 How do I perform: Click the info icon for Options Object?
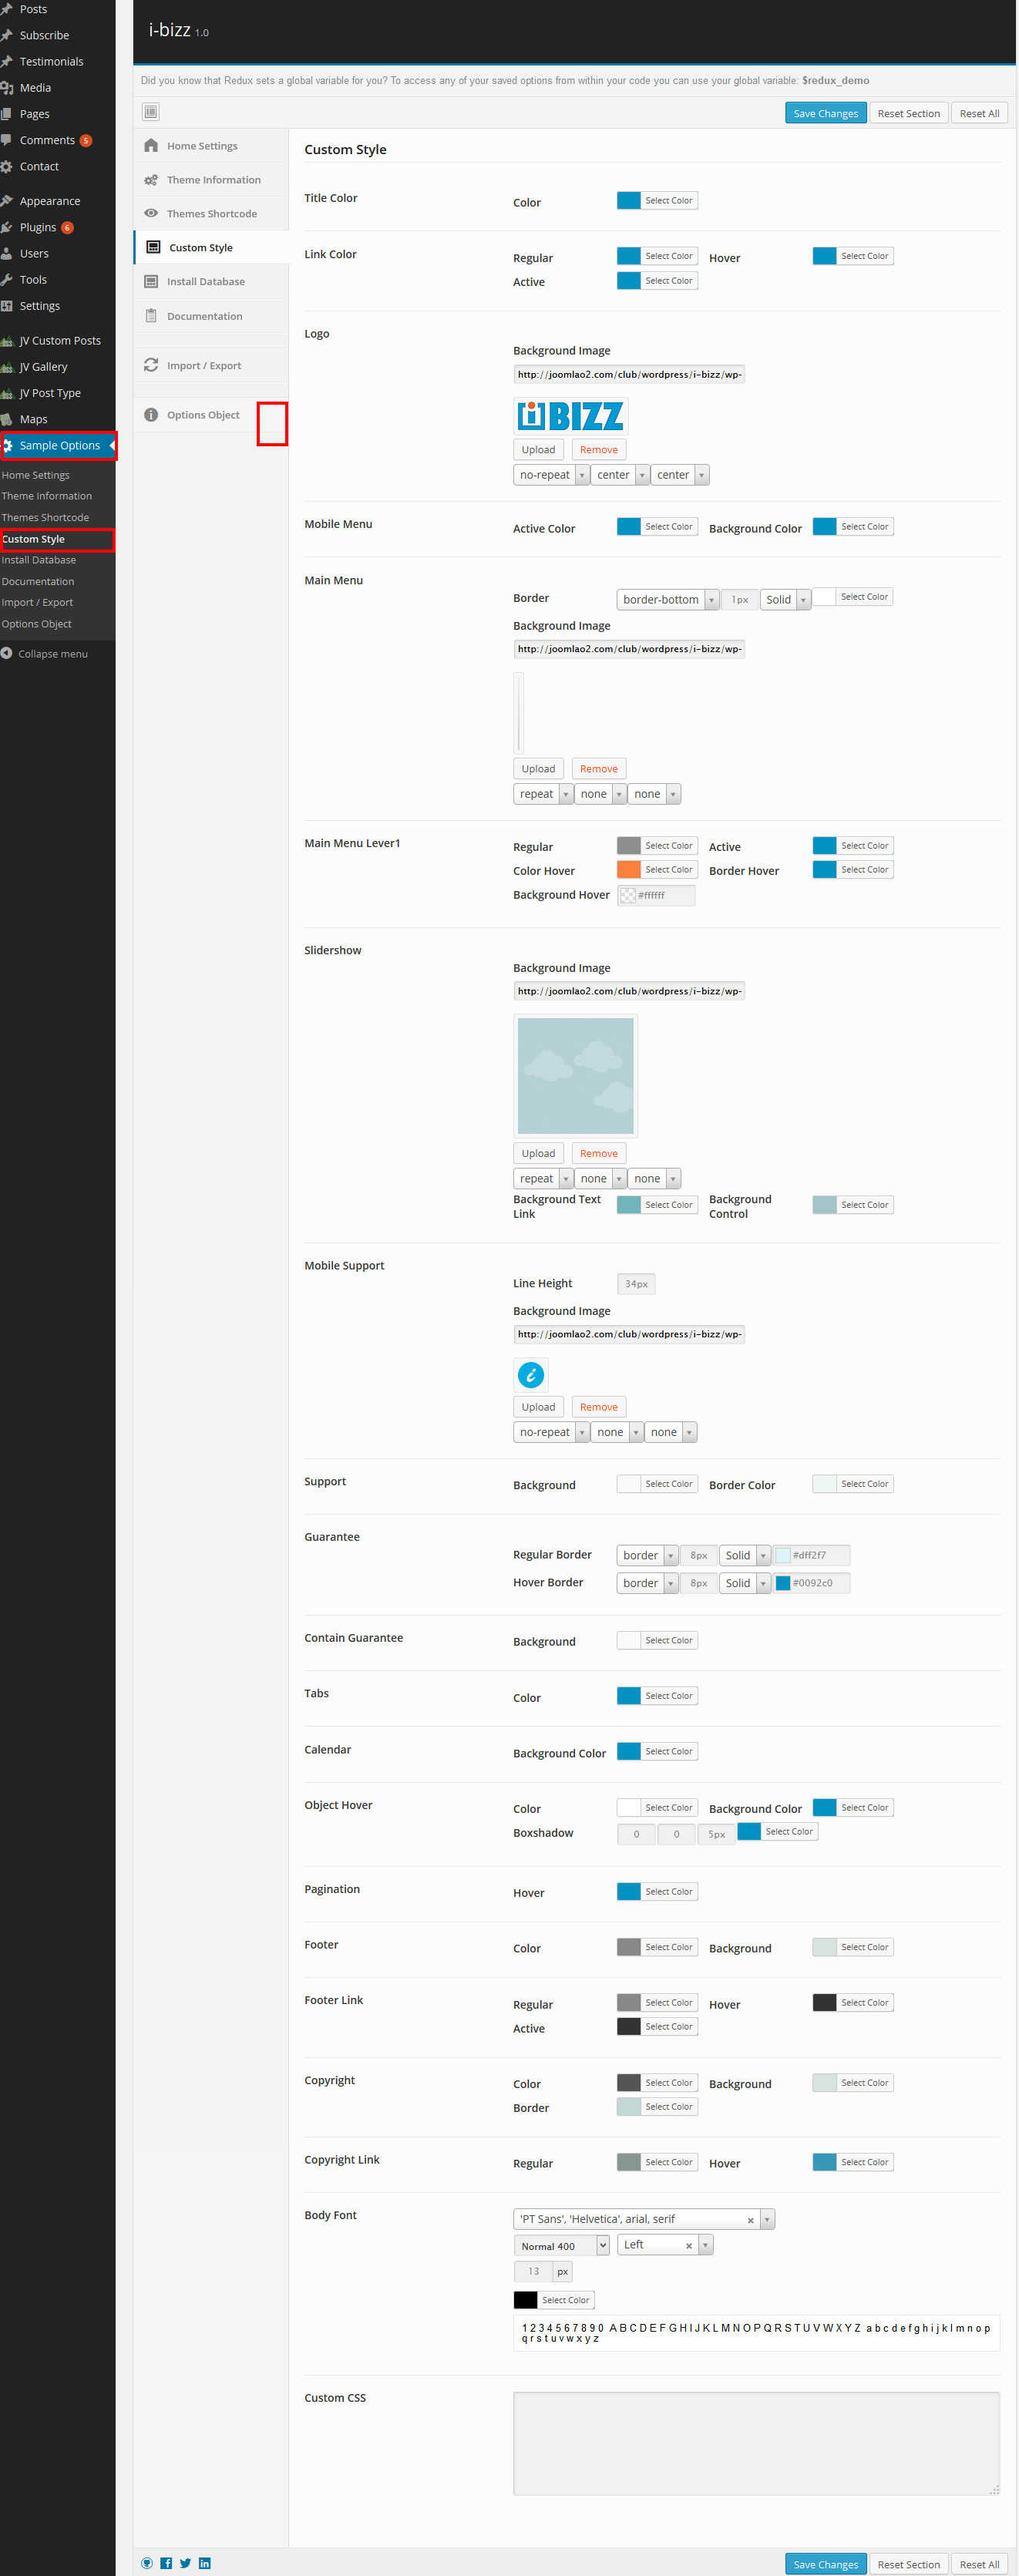tap(151, 415)
